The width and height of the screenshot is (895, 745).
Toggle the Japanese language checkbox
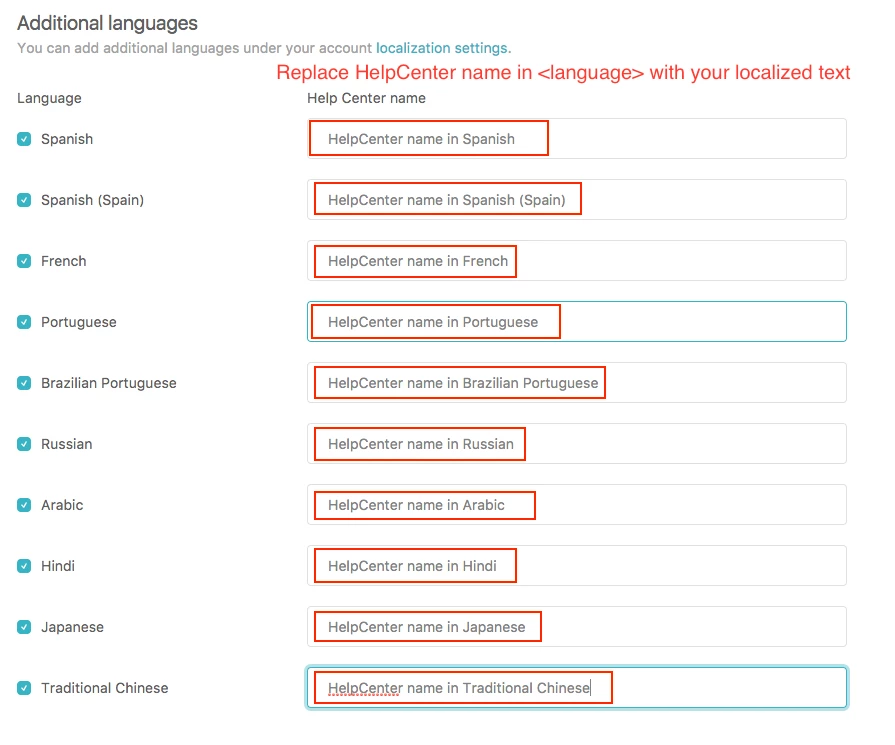(24, 627)
